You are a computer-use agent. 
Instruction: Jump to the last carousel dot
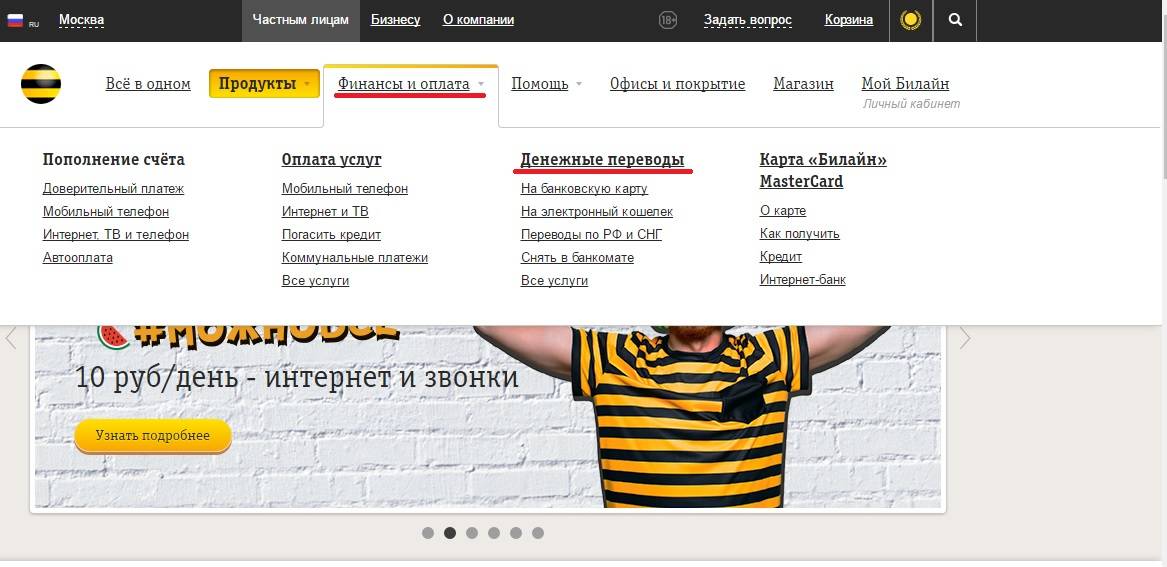pyautogui.click(x=538, y=533)
